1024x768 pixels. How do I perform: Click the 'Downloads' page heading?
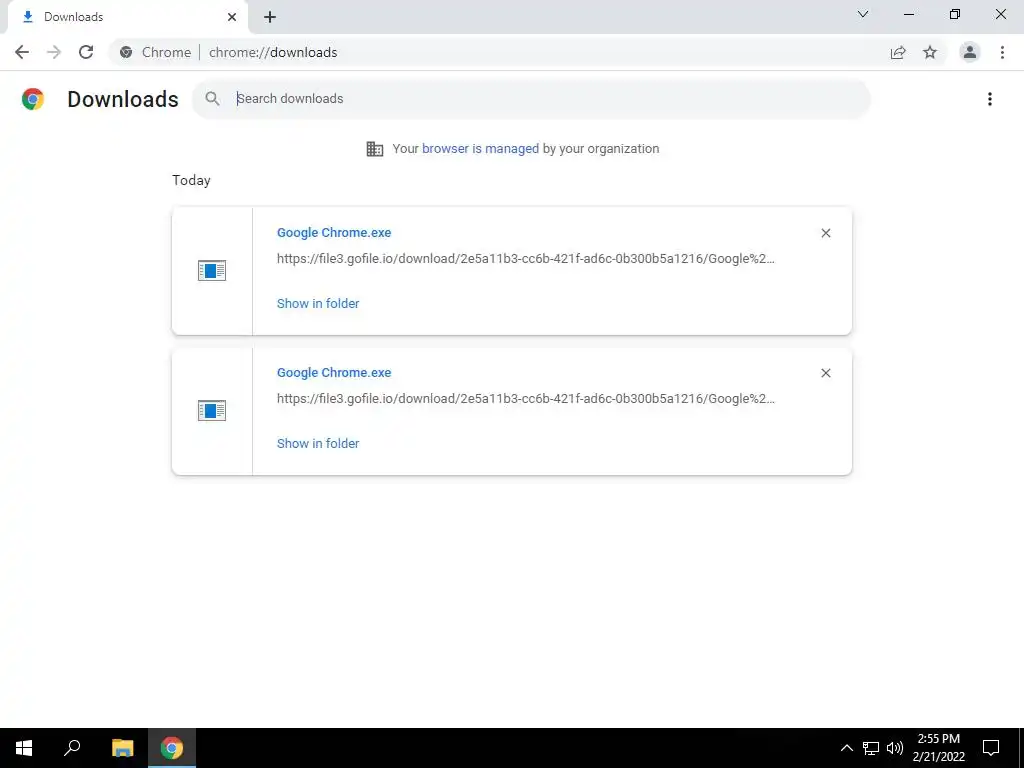123,99
